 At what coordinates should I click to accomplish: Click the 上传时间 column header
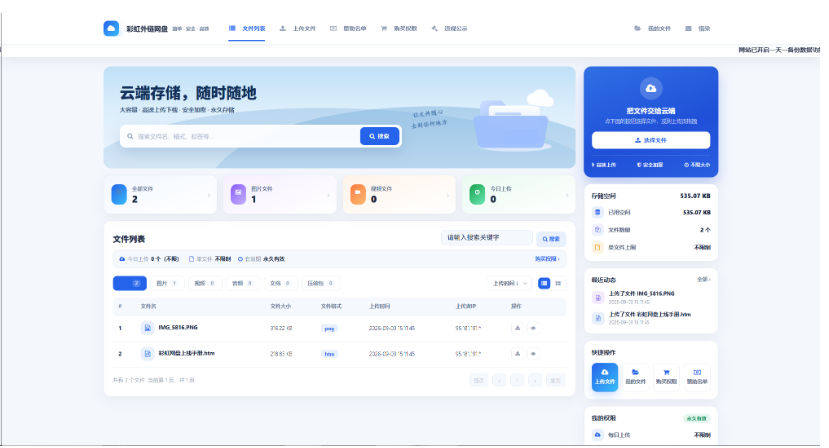click(380, 306)
